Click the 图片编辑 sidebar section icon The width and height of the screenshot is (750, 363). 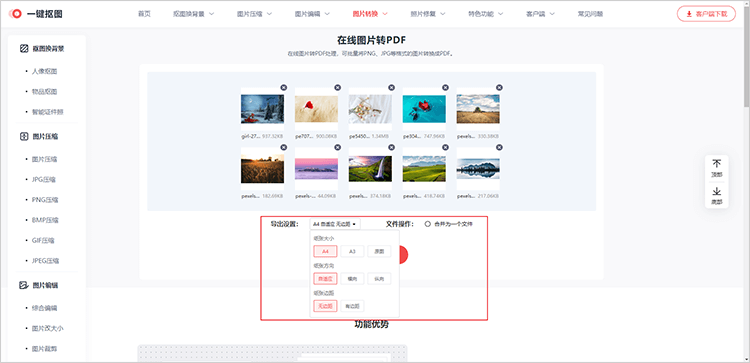[24, 285]
